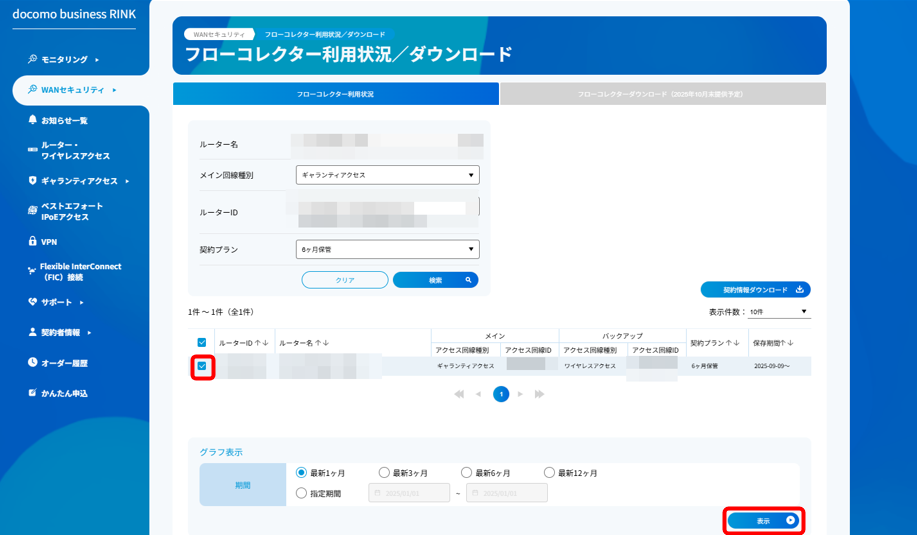Click ワイヤレスアクセス cell in table
This screenshot has height=535, width=917.
click(x=590, y=366)
